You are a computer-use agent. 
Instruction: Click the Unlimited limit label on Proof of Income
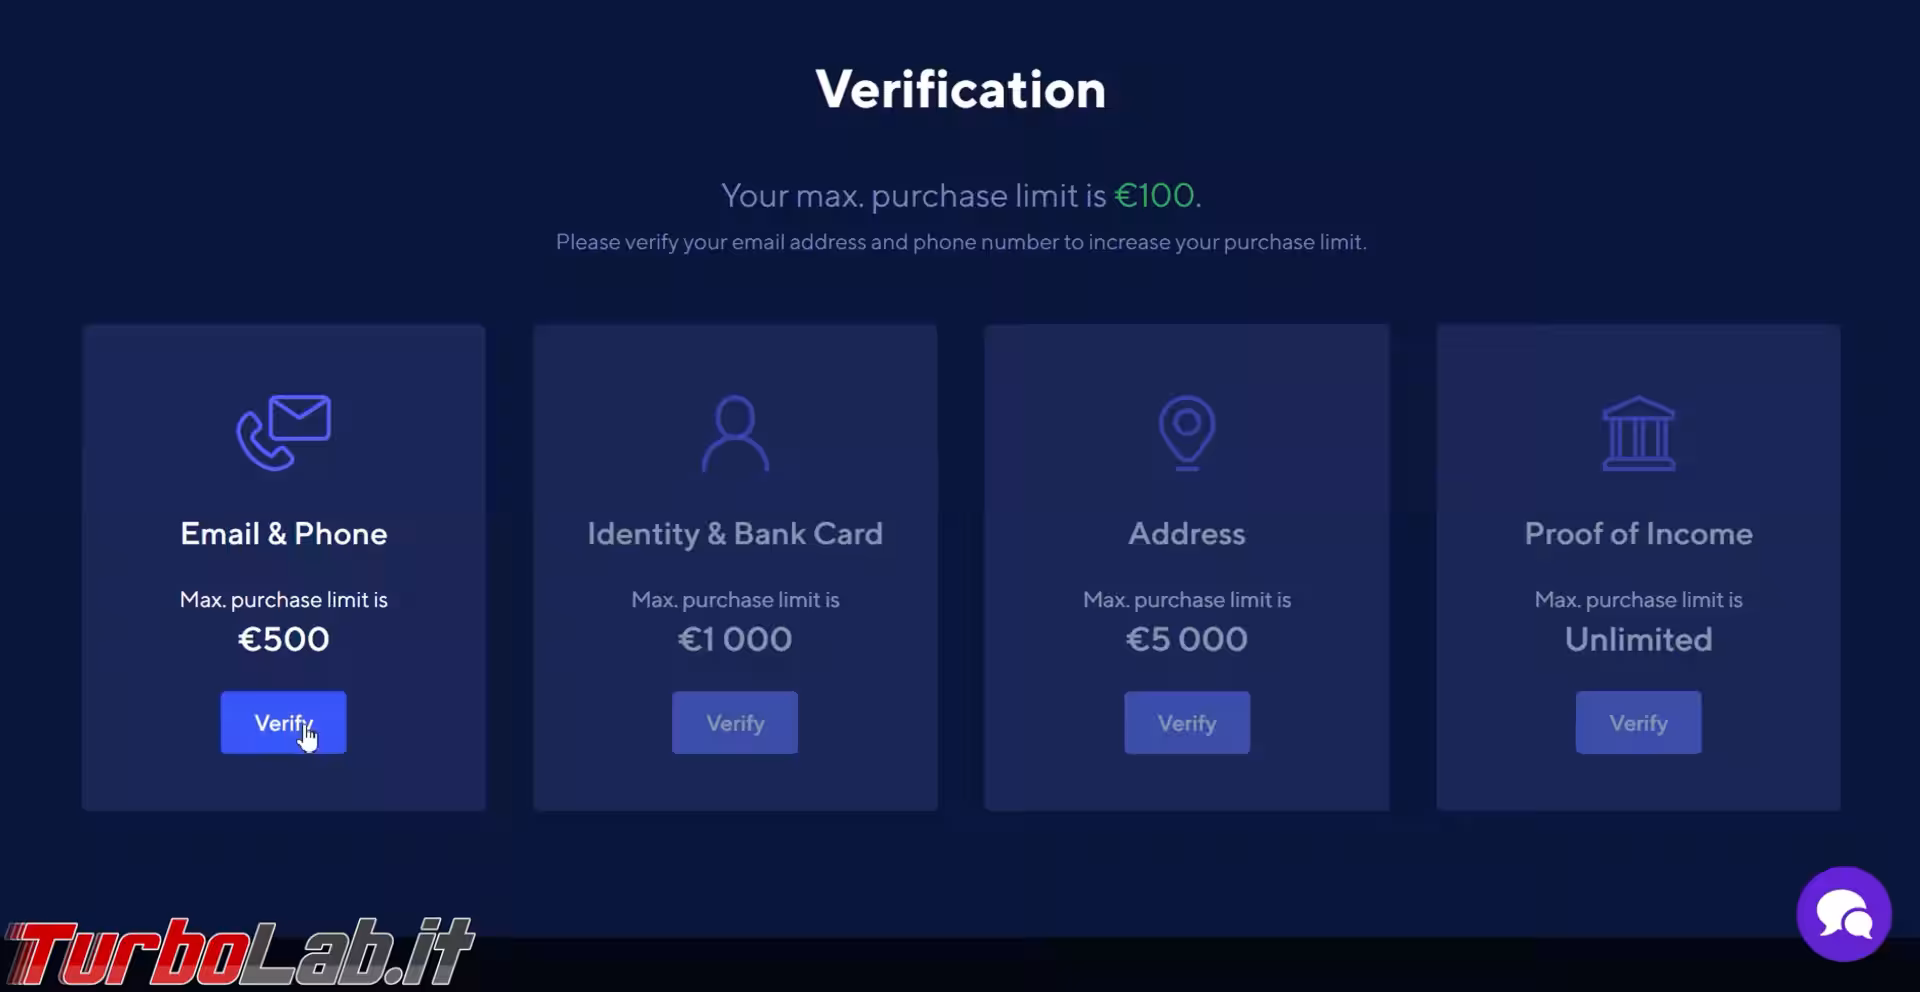(1638, 639)
